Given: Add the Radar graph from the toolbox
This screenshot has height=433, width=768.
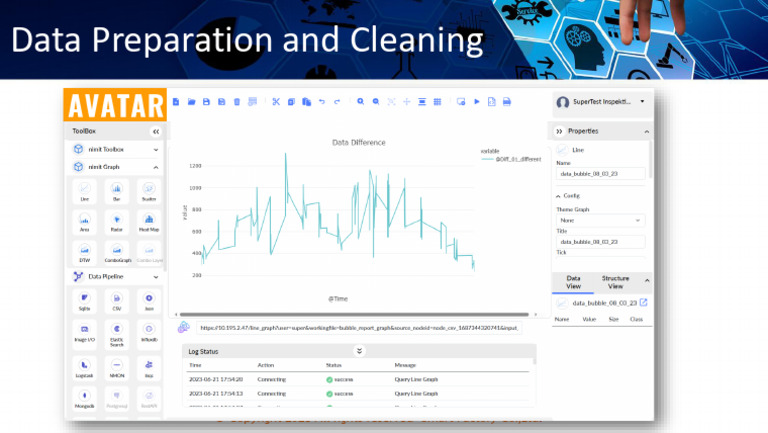Looking at the screenshot, I should pyautogui.click(x=117, y=222).
